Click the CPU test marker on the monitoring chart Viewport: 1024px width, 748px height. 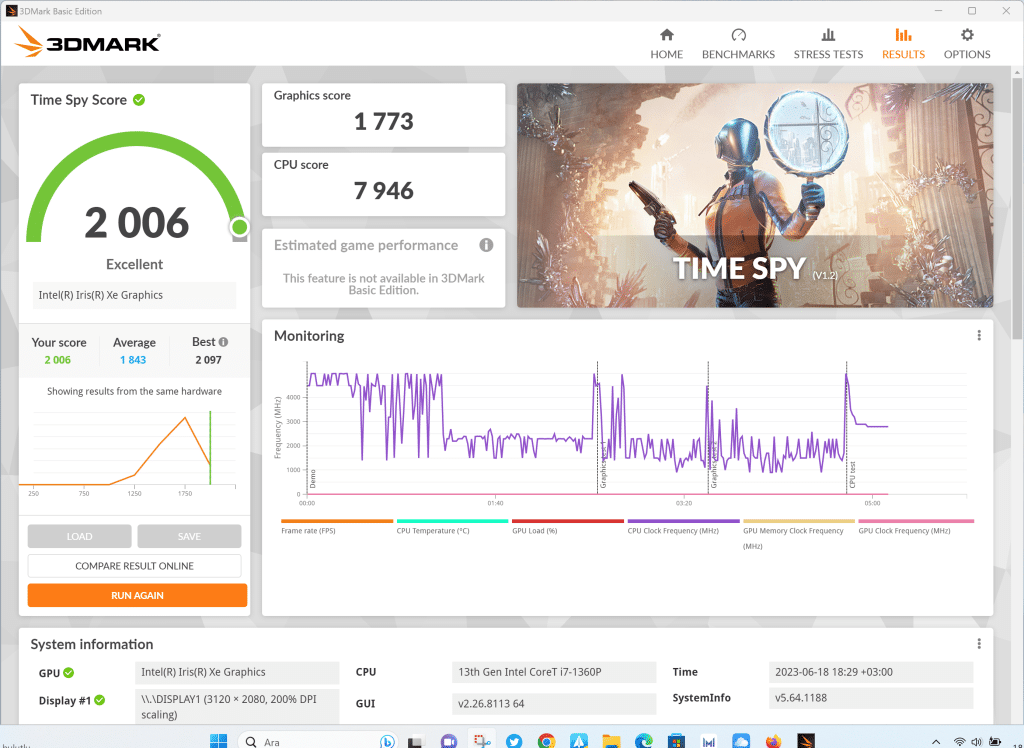(852, 475)
